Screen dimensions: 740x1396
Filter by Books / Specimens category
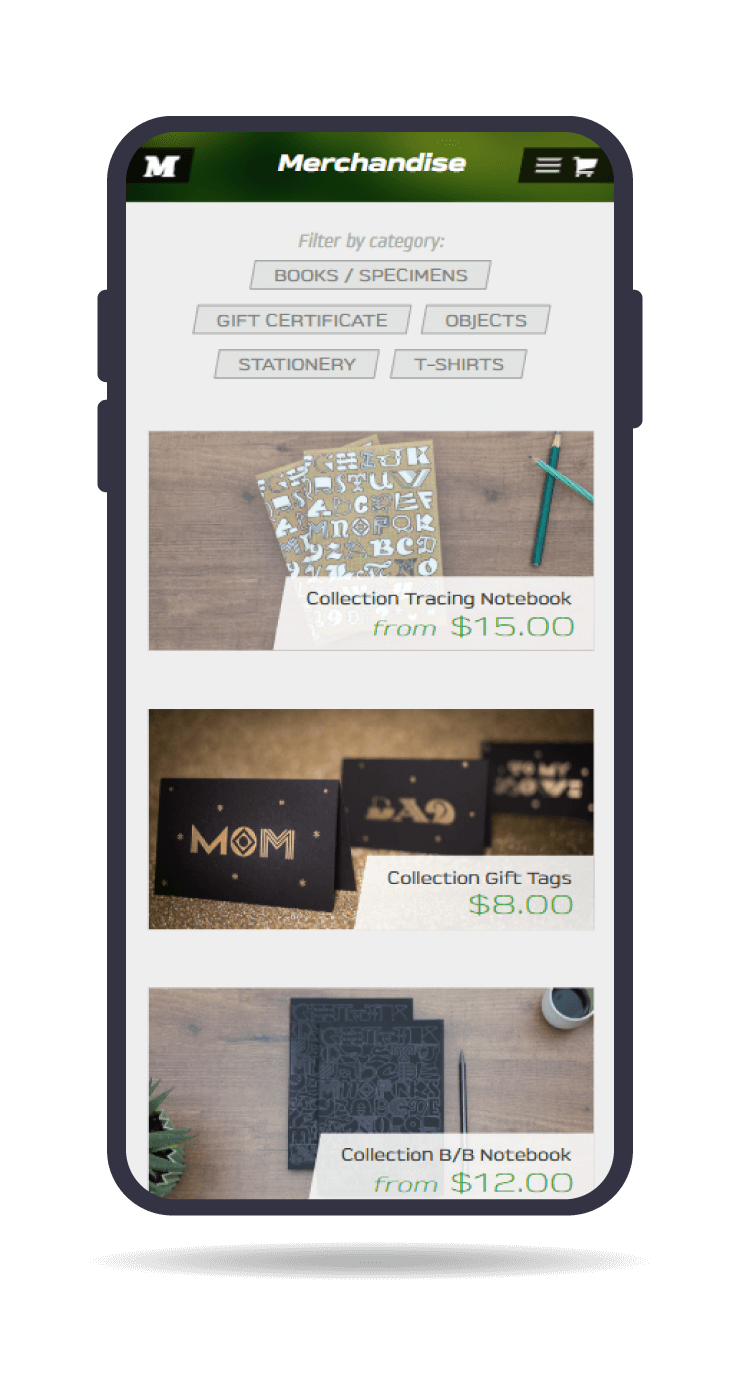tap(370, 275)
